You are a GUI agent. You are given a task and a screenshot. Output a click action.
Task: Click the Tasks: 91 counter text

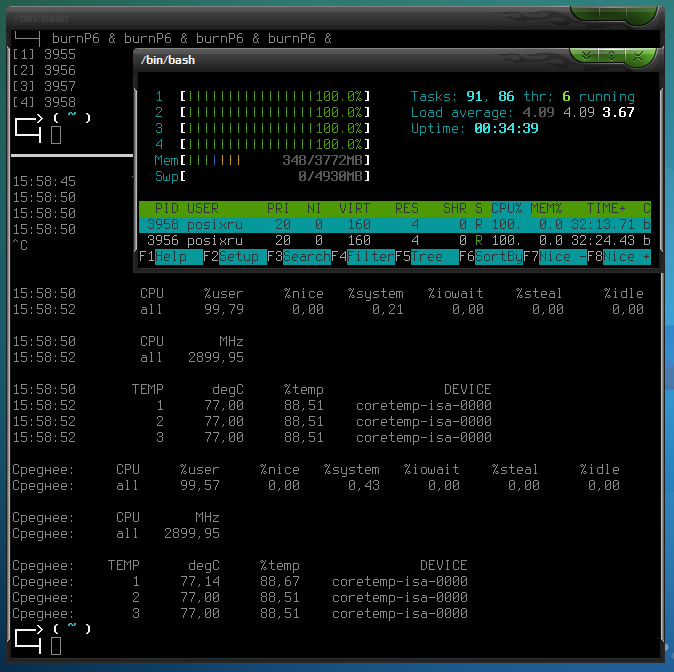[x=447, y=96]
